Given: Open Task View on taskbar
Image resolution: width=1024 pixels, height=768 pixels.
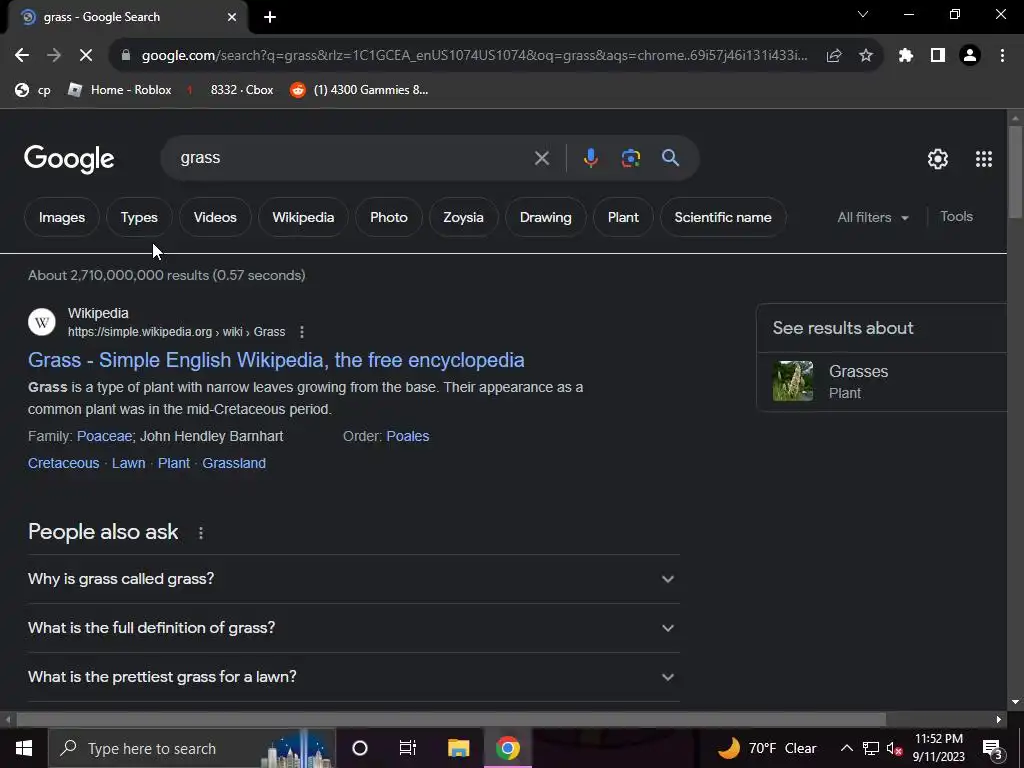Looking at the screenshot, I should 408,748.
